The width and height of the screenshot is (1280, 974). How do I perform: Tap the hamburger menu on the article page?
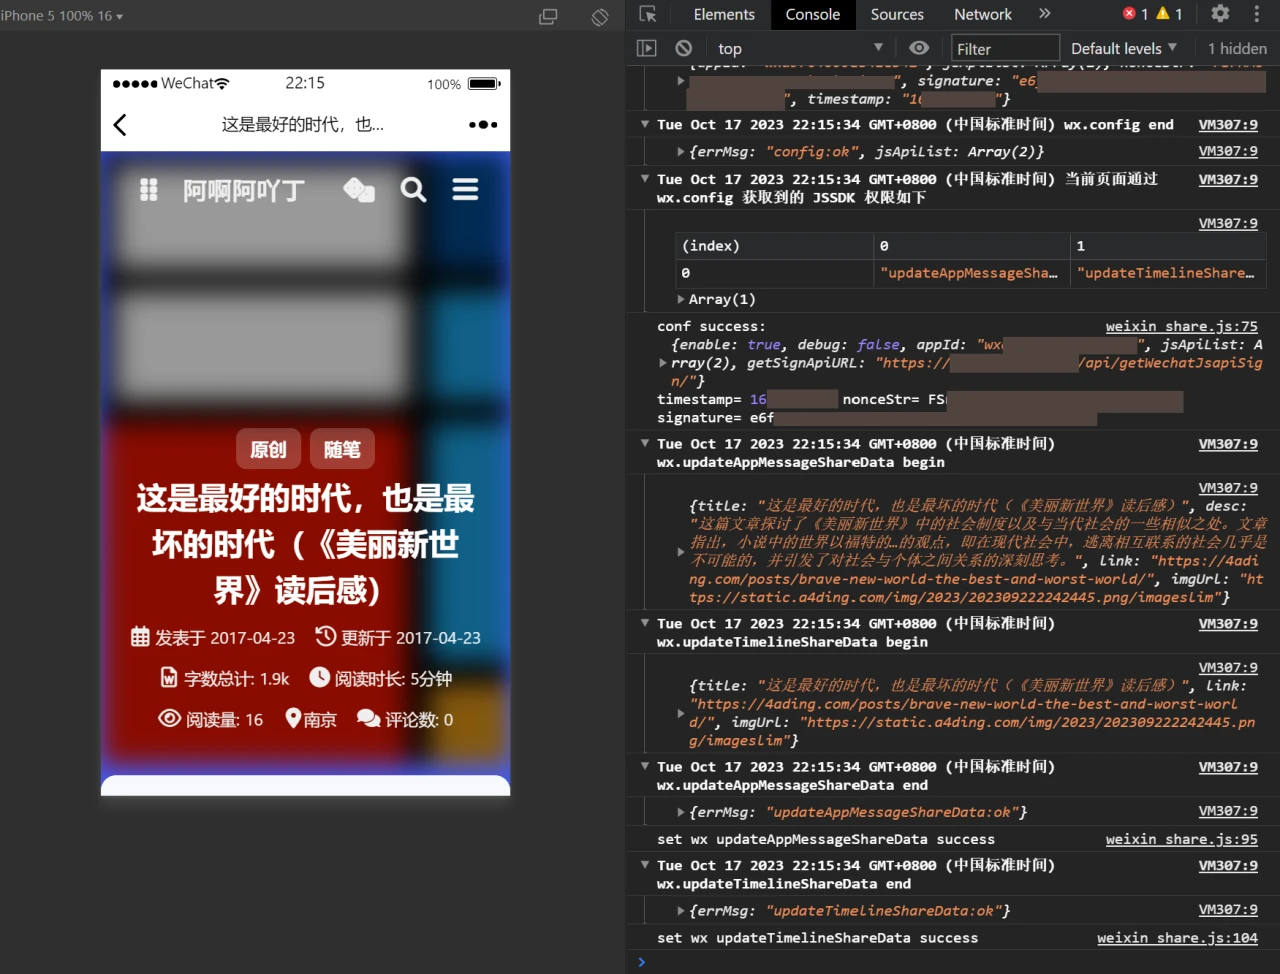tap(465, 188)
